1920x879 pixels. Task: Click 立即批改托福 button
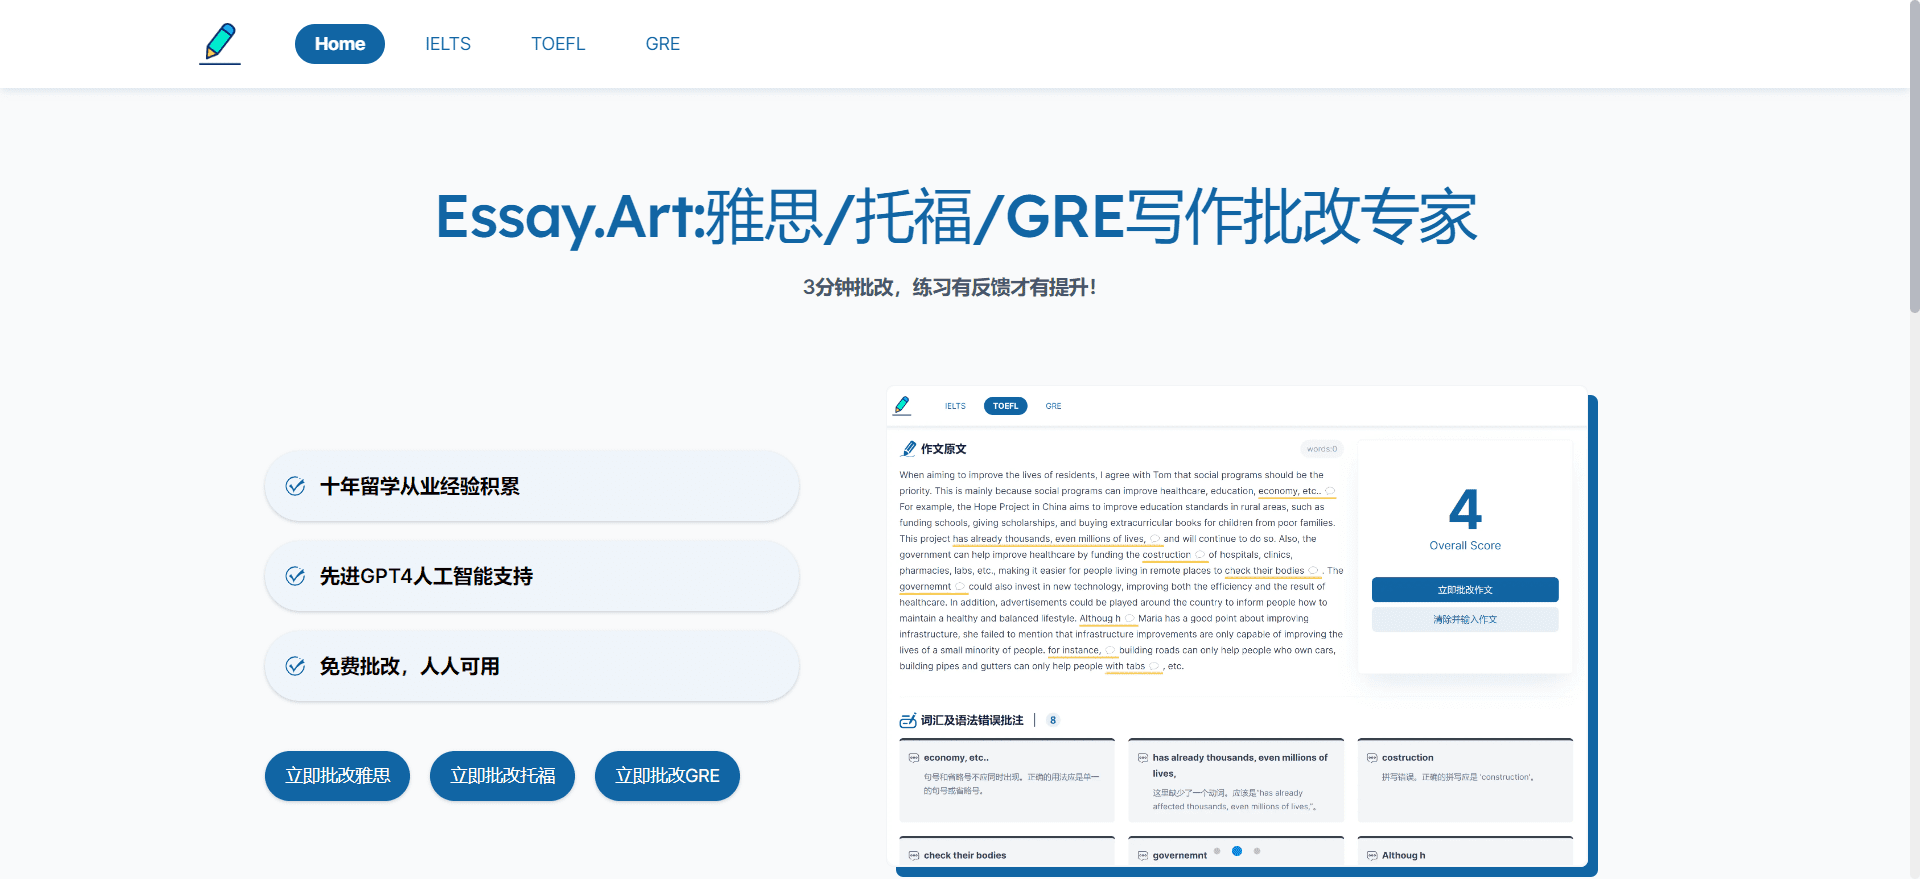(x=503, y=776)
